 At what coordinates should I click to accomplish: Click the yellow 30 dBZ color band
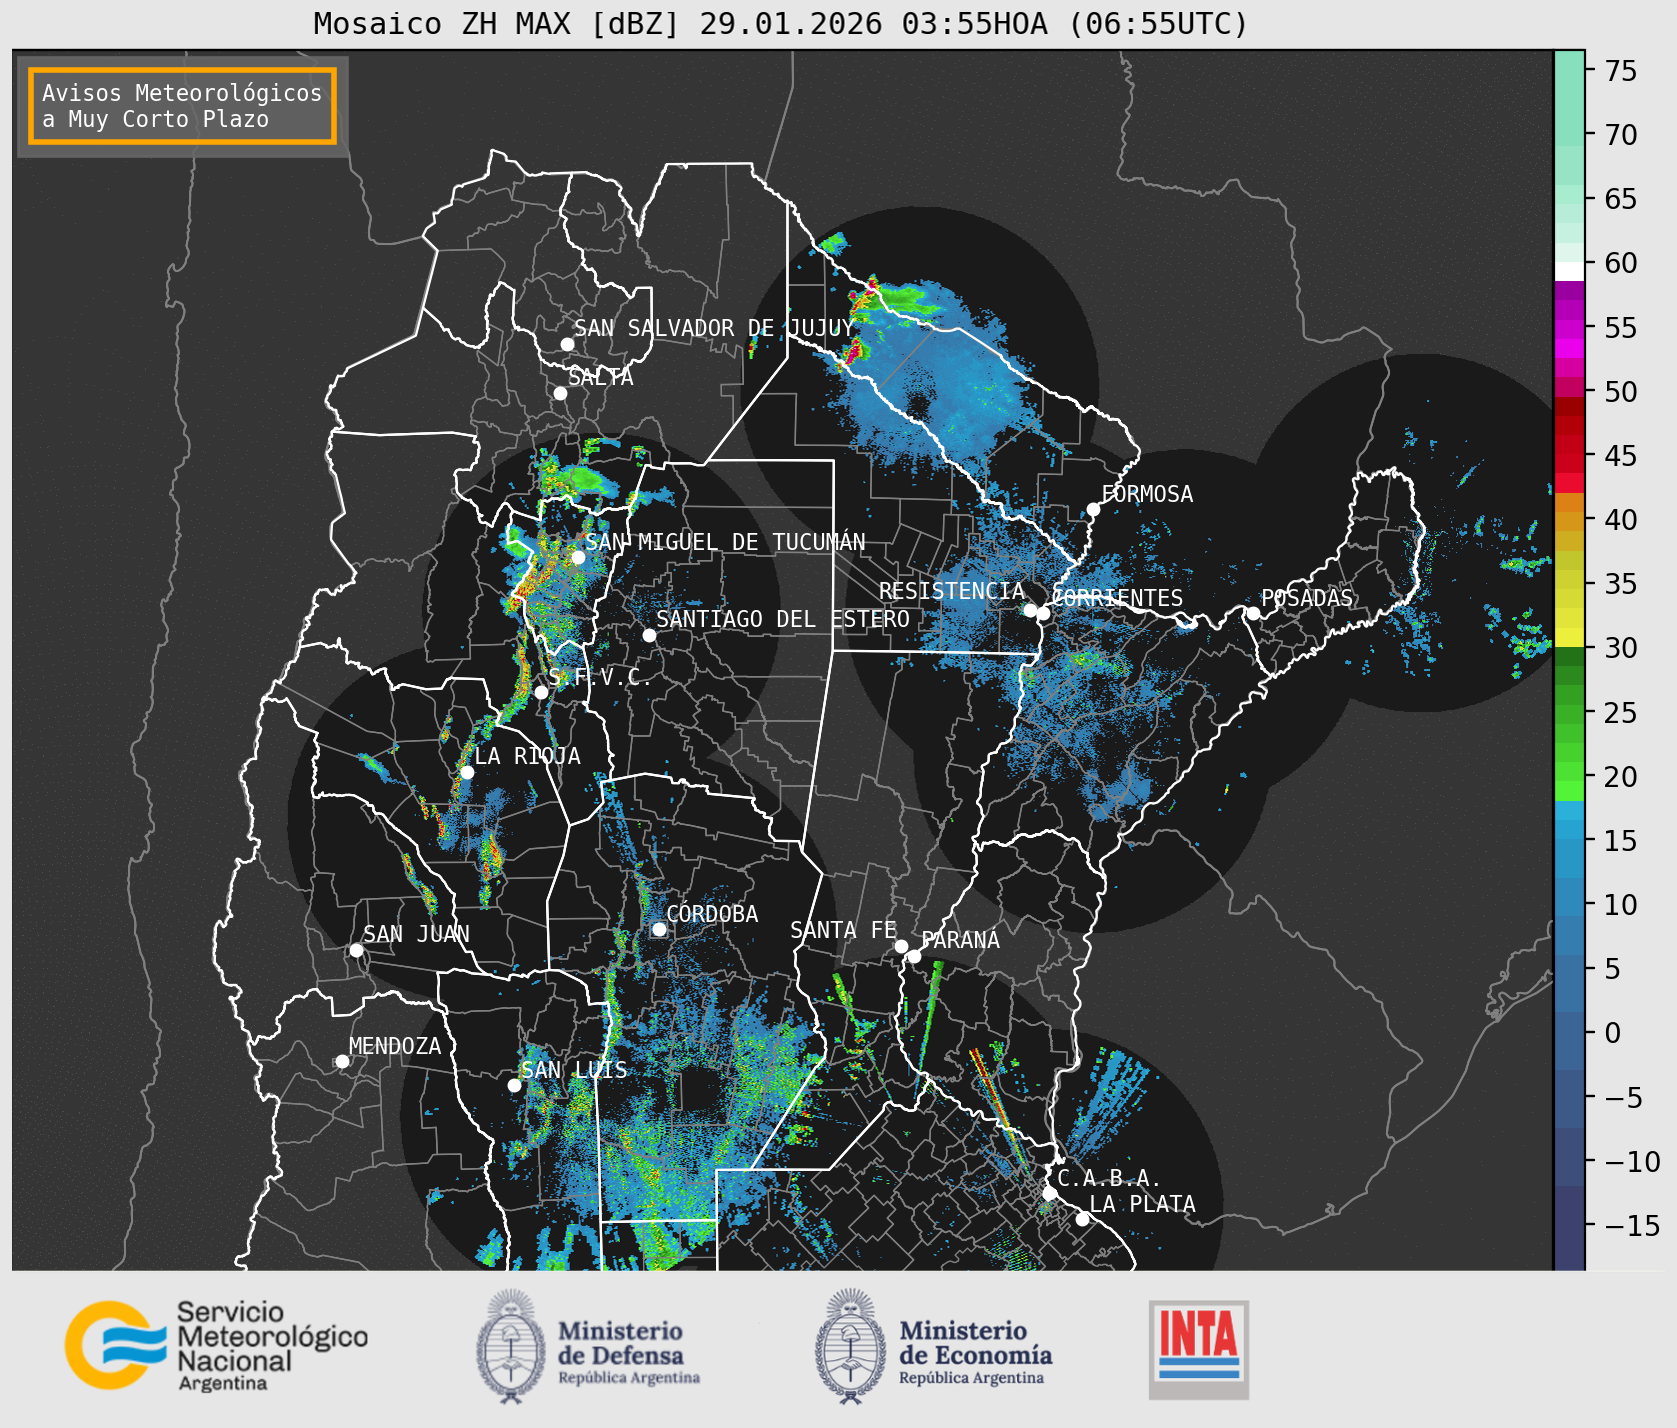click(x=1569, y=637)
